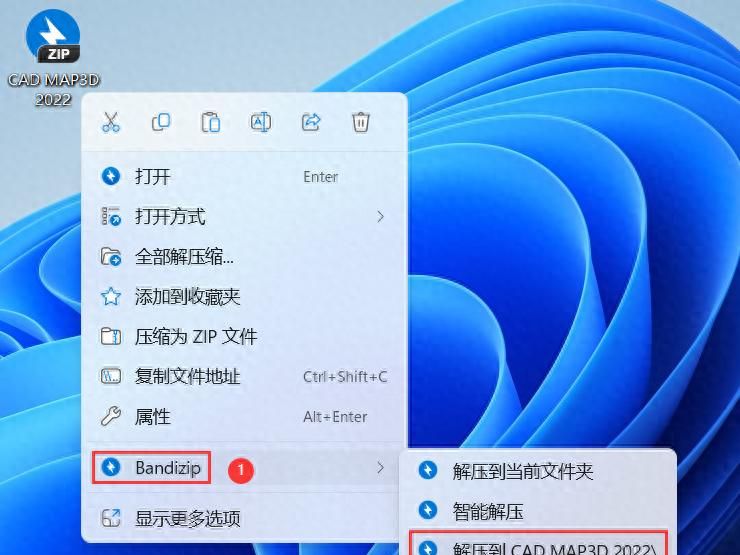Click the list icon beside 打开方式
Viewport: 740px width, 555px height.
tap(111, 217)
